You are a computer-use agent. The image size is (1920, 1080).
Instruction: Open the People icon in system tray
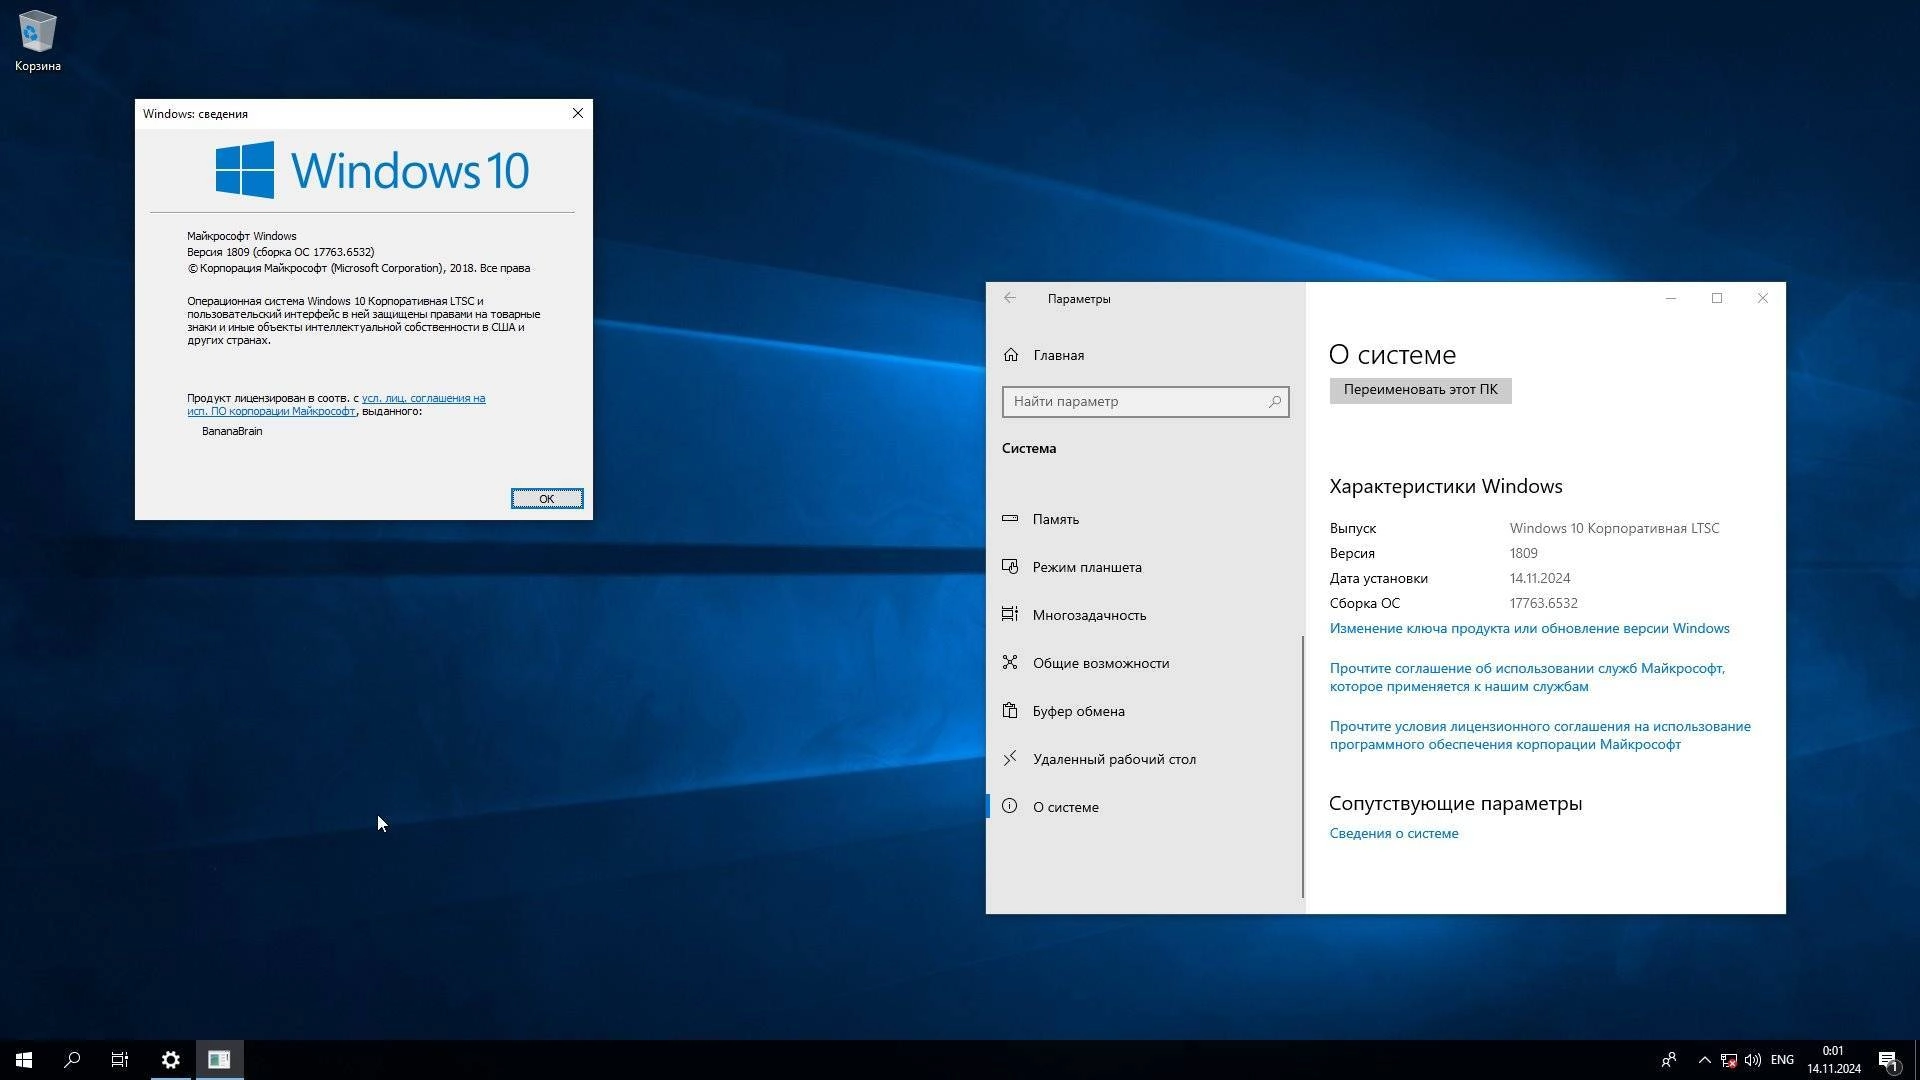[x=1668, y=1060]
